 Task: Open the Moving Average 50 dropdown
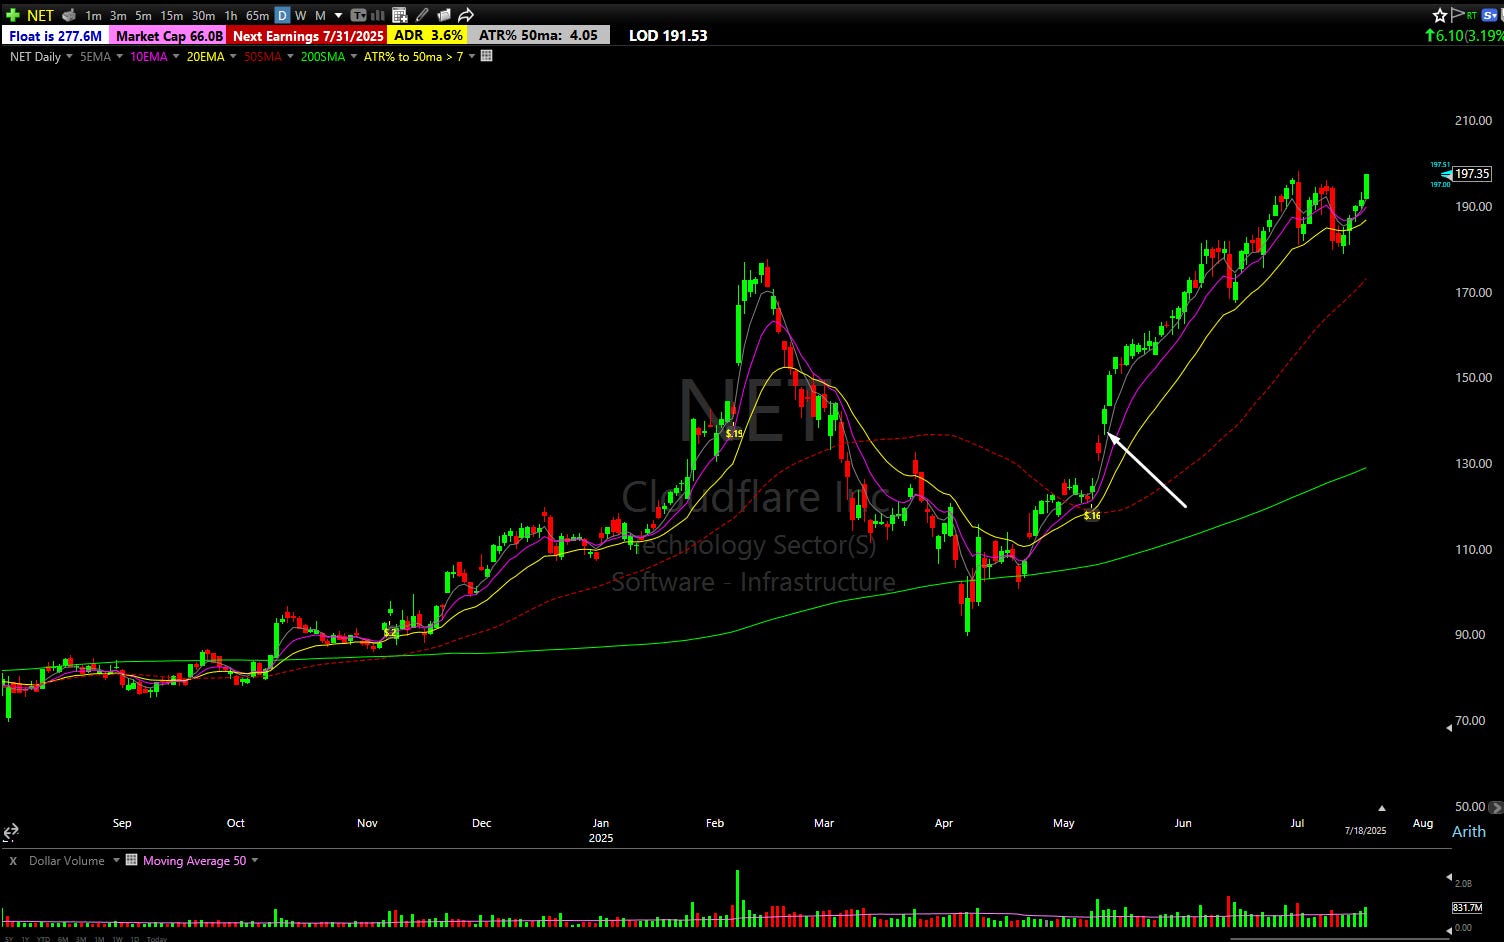coord(254,861)
